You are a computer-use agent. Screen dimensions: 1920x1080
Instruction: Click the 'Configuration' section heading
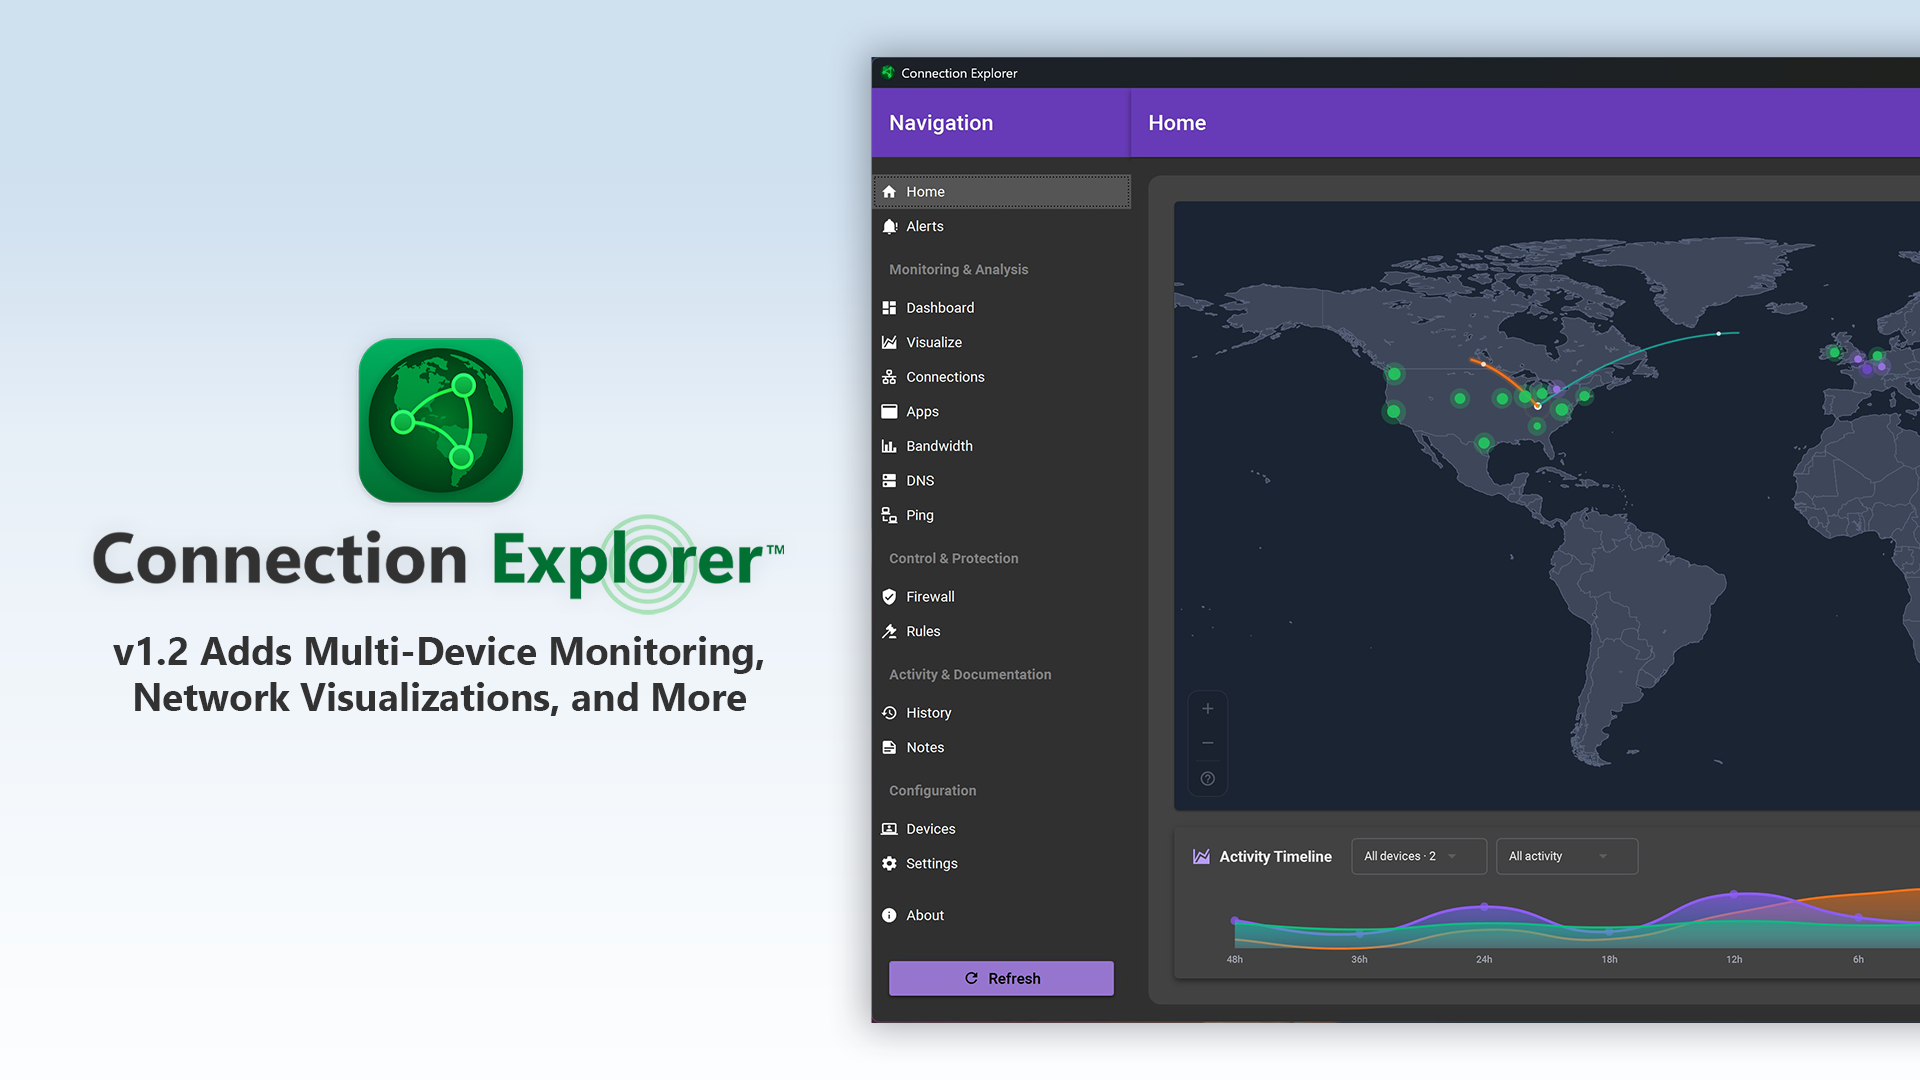point(932,791)
